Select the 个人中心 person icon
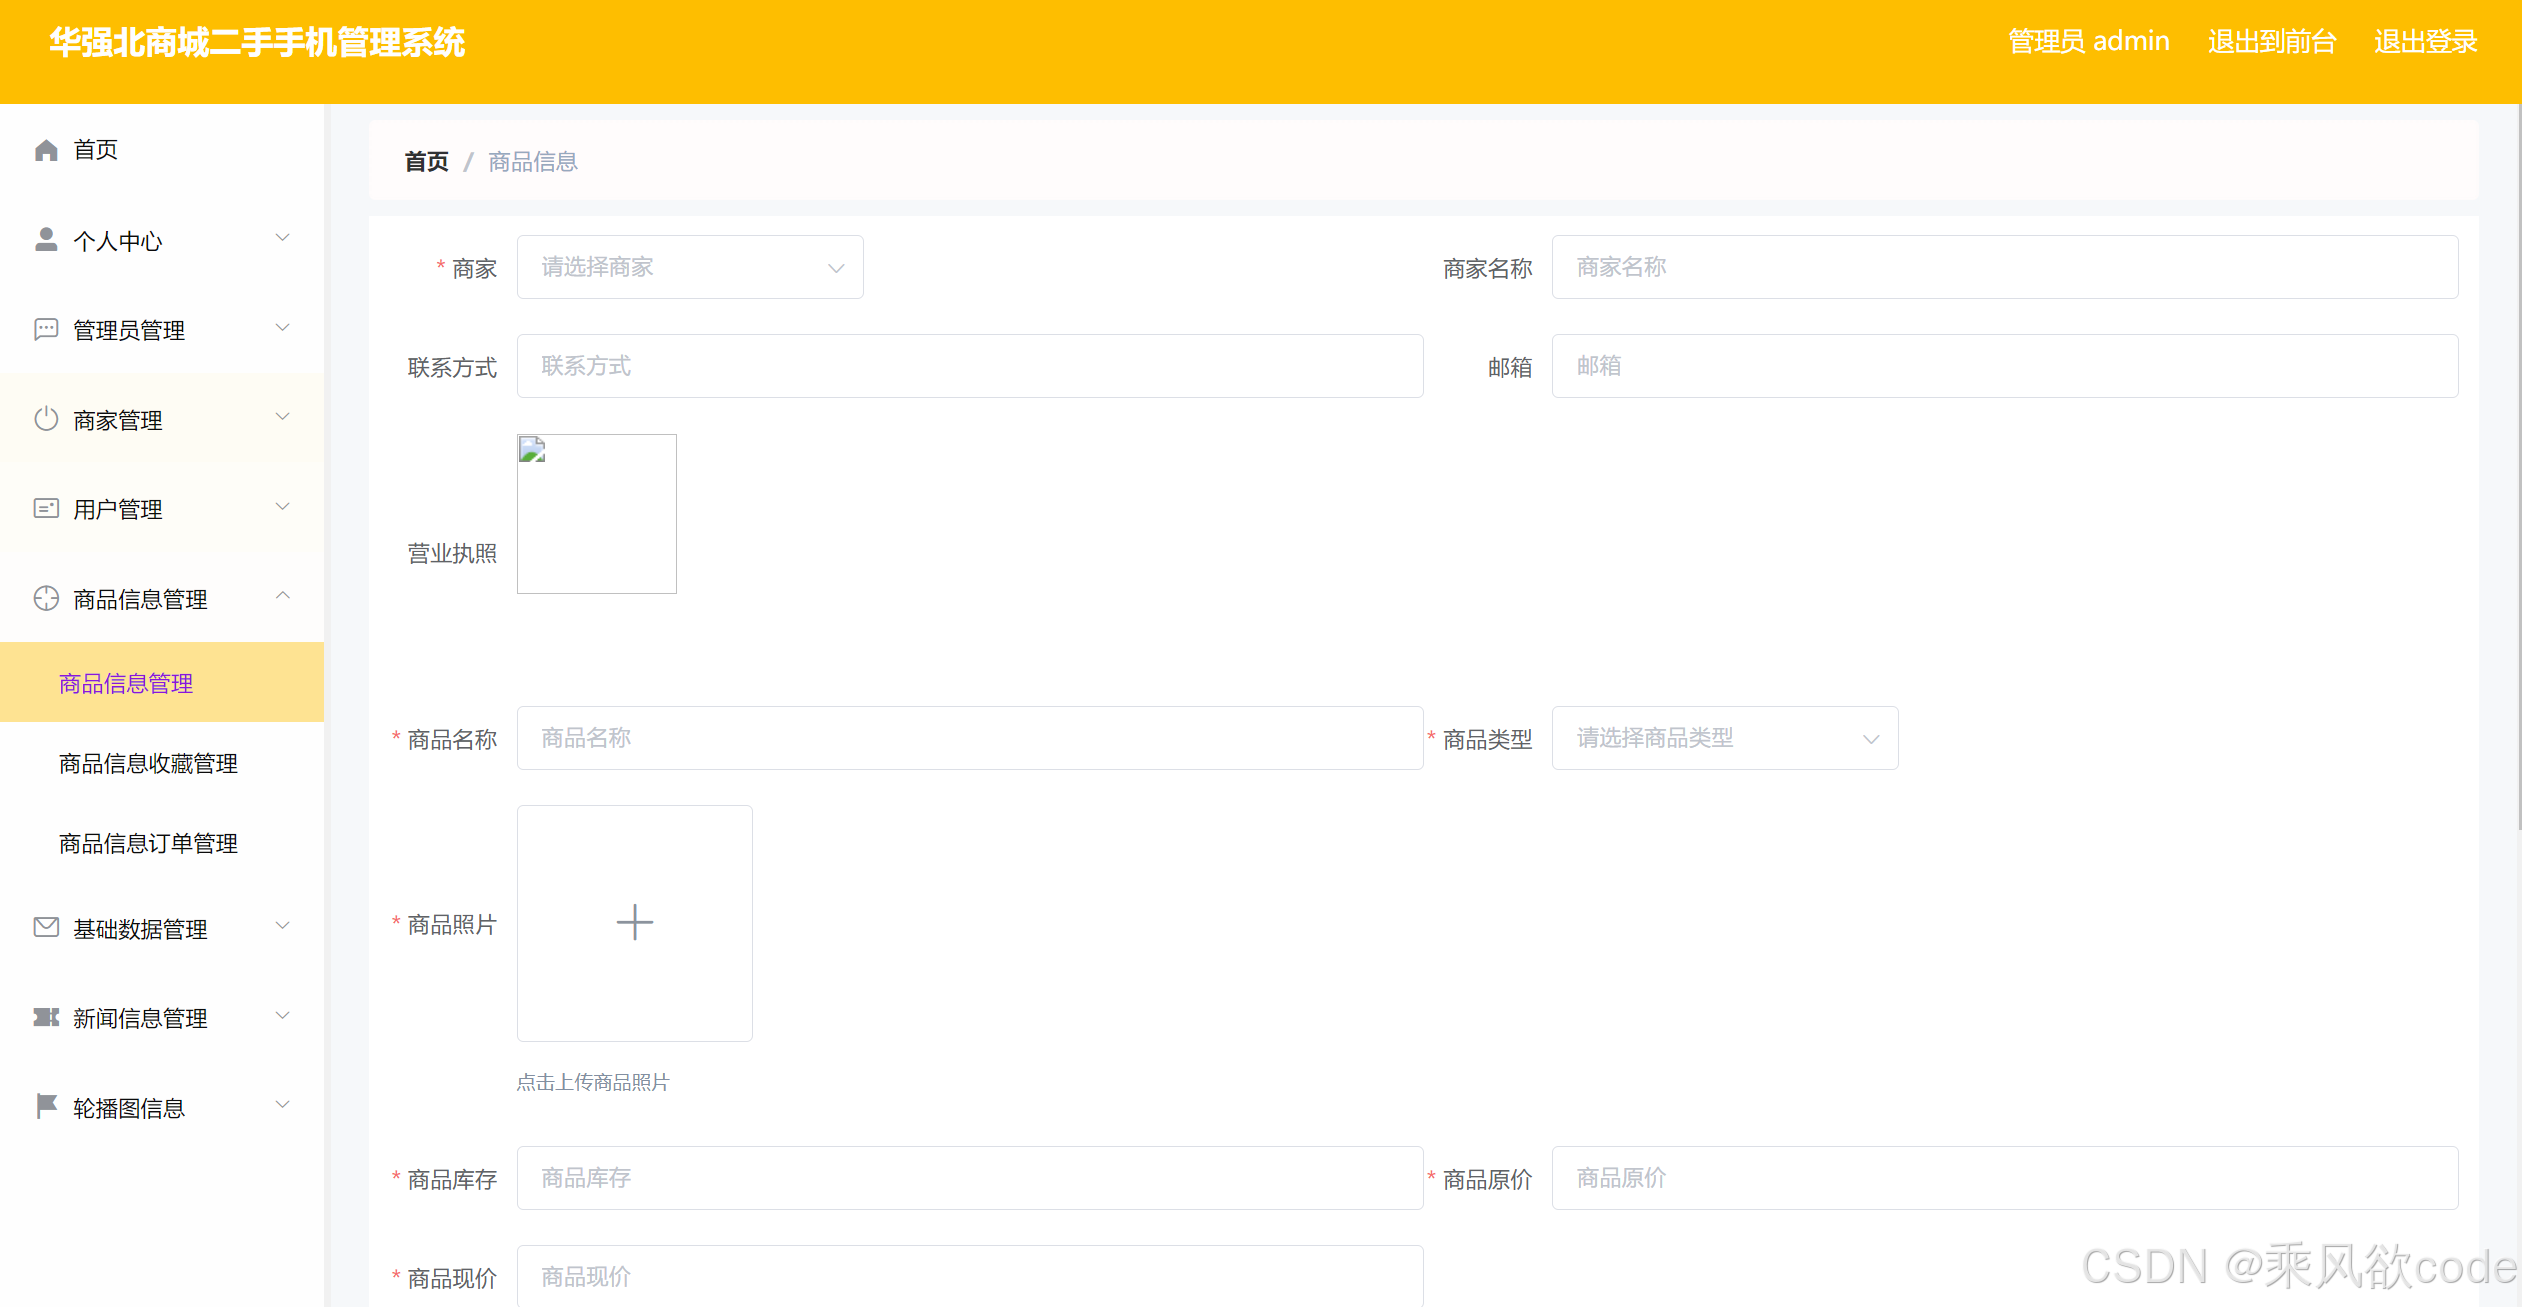 (x=46, y=239)
